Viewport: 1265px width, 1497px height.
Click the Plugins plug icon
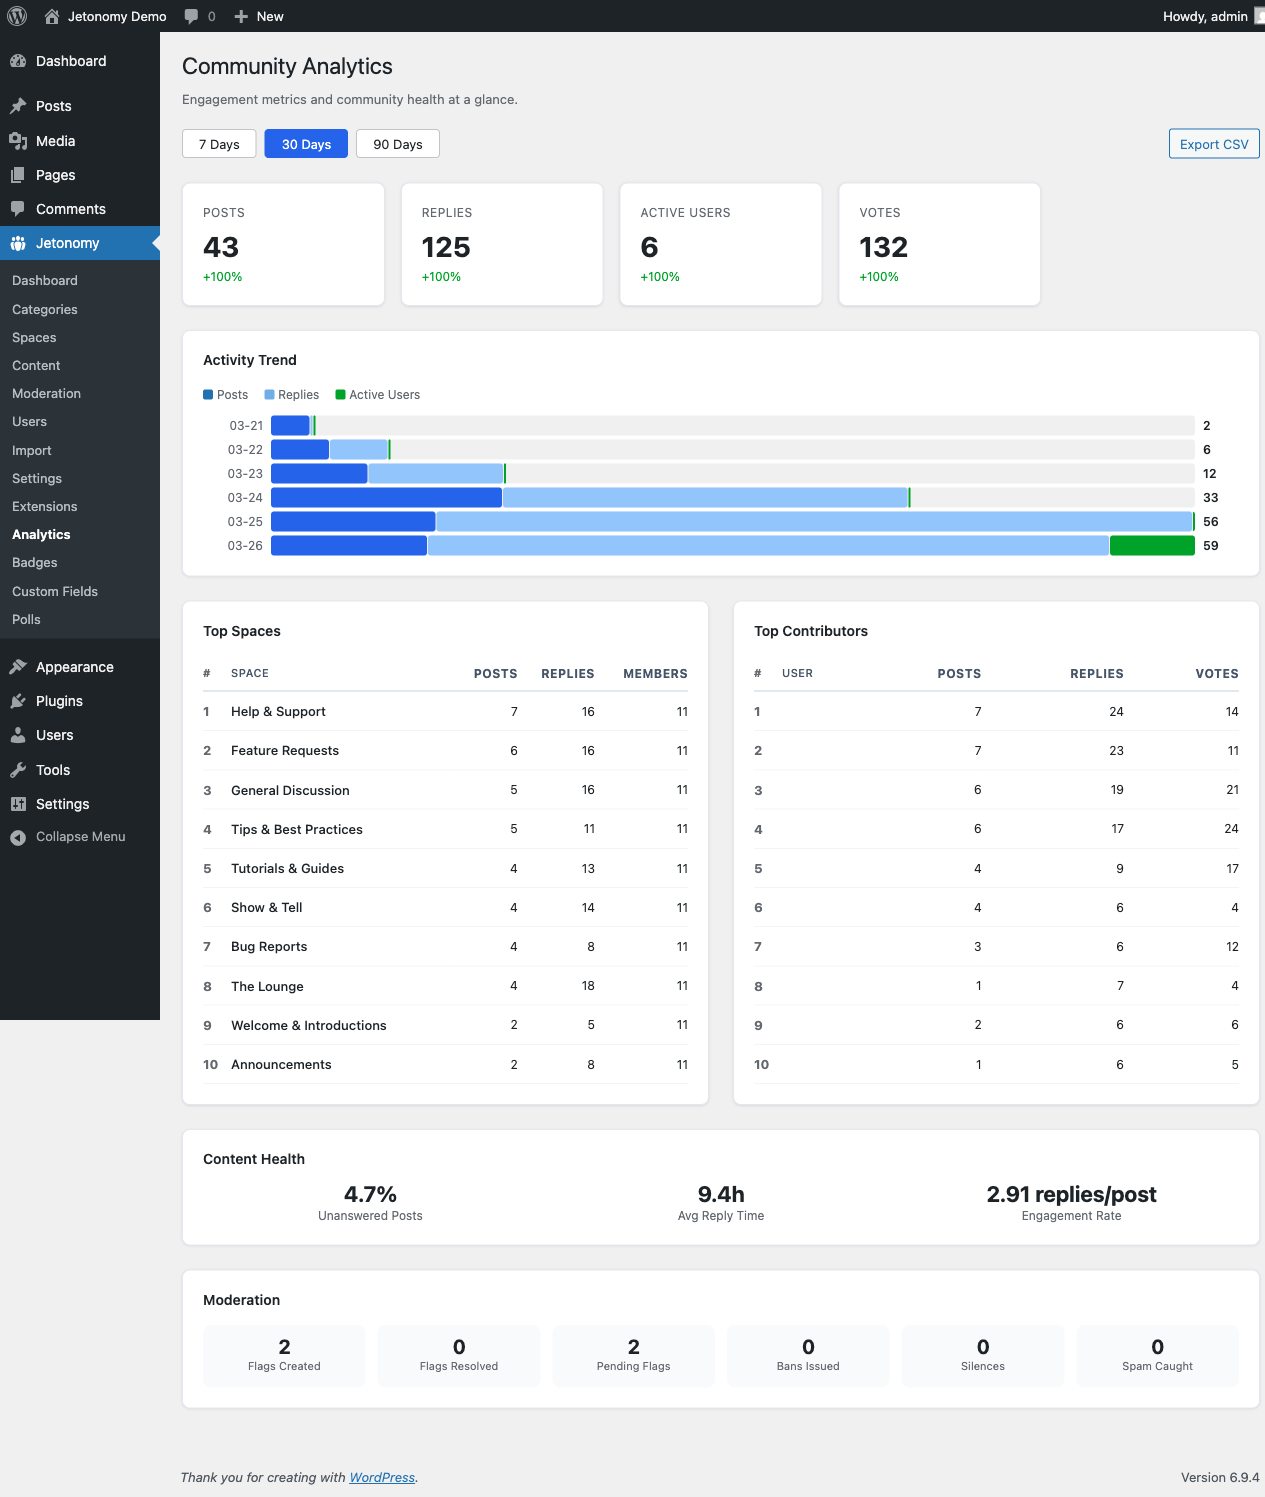tap(18, 701)
